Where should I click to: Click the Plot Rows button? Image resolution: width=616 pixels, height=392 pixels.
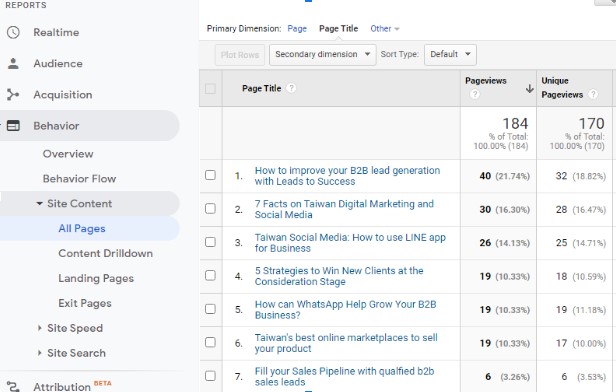tap(240, 55)
